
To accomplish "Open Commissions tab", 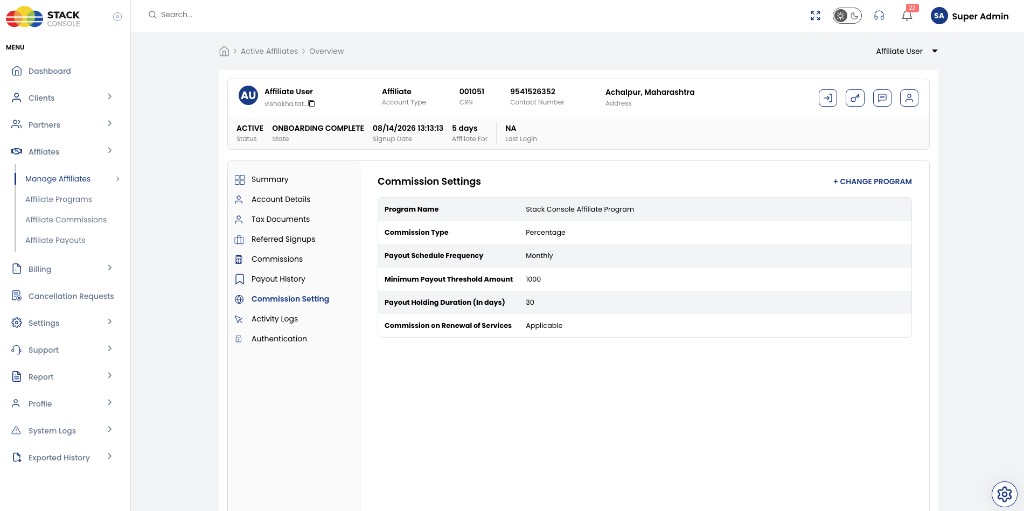I will [277, 259].
